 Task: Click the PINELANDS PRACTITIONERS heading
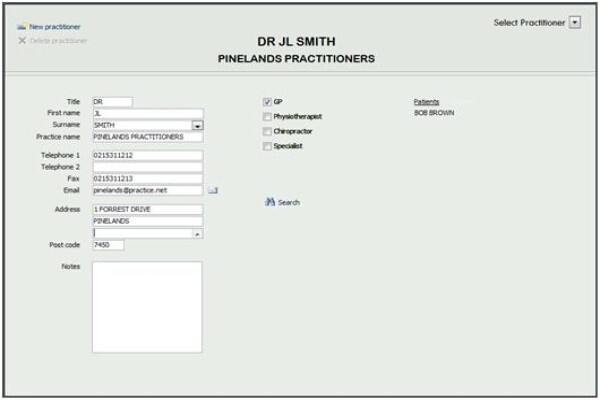coord(296,59)
